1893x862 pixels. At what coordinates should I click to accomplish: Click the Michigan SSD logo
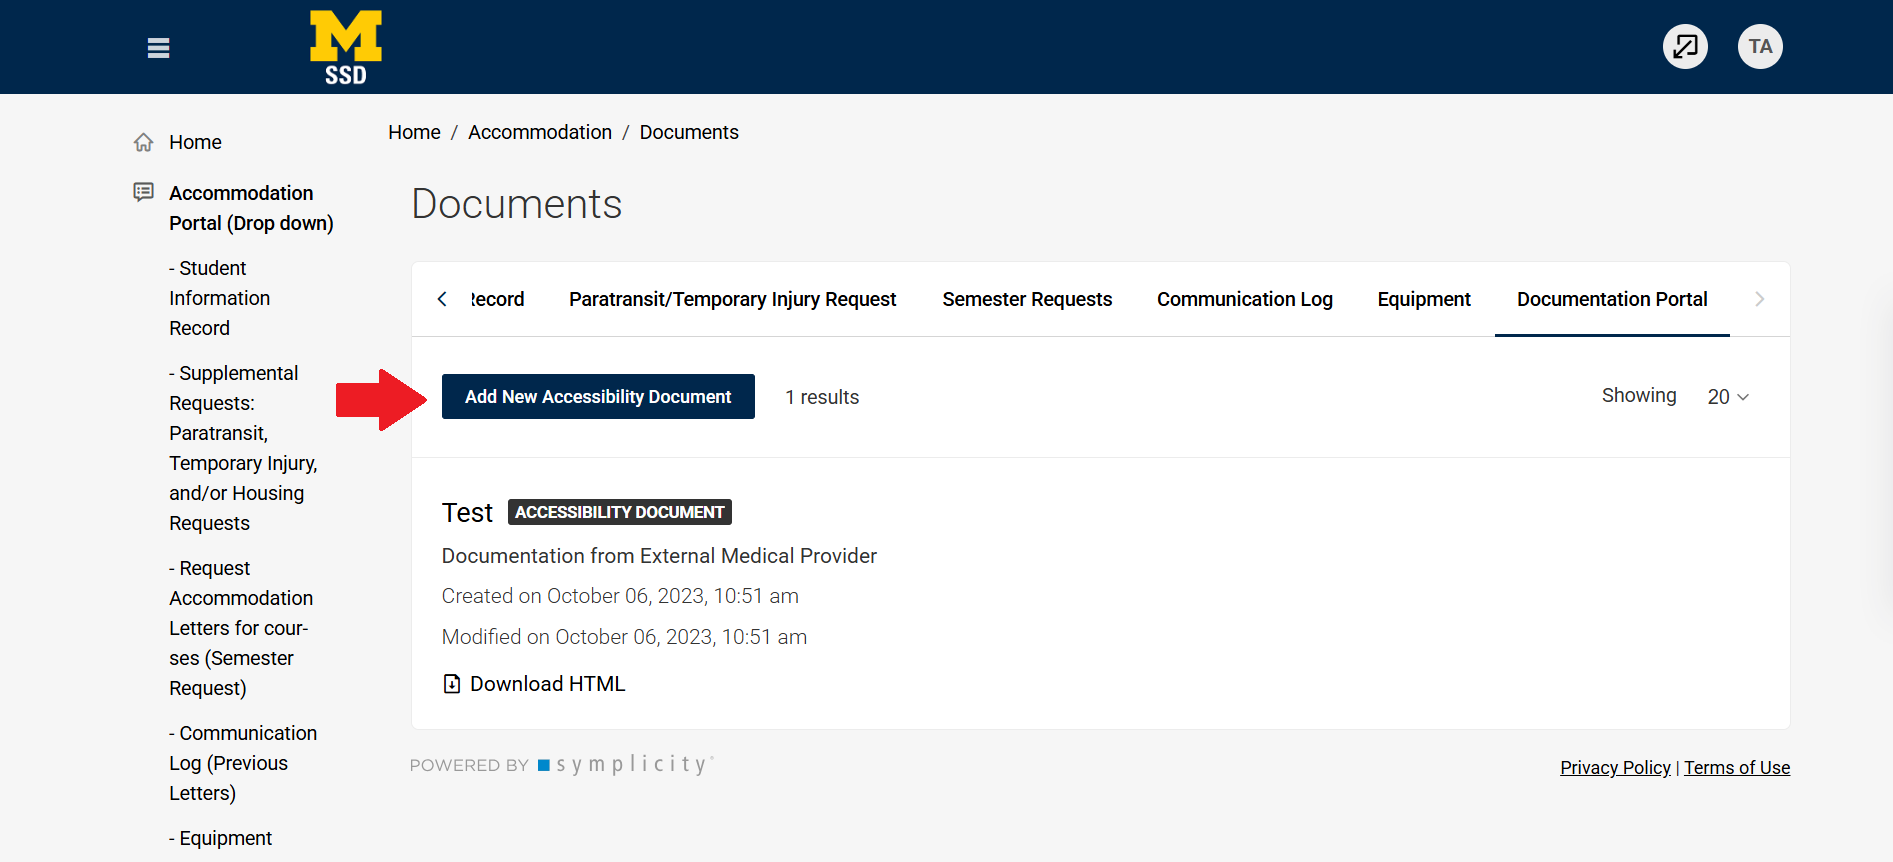click(346, 47)
